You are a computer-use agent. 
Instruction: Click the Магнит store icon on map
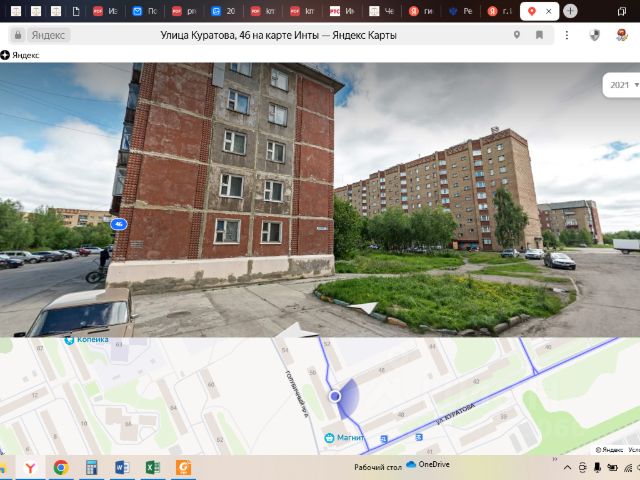coord(329,438)
